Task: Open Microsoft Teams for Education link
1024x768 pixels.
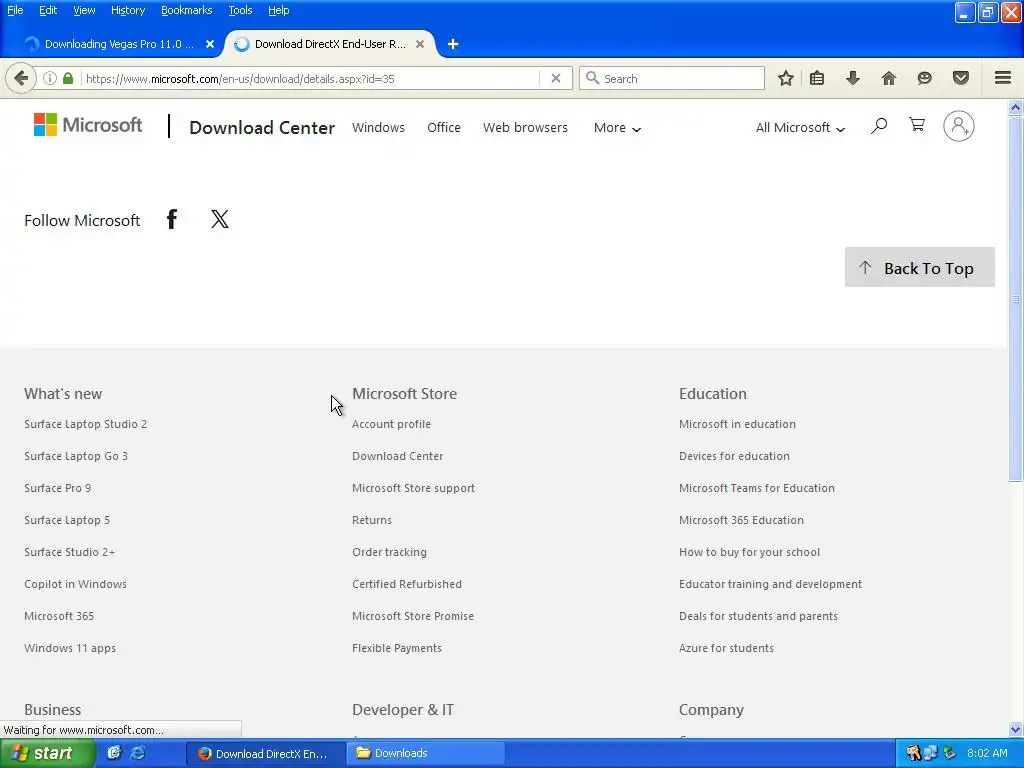Action: (757, 488)
